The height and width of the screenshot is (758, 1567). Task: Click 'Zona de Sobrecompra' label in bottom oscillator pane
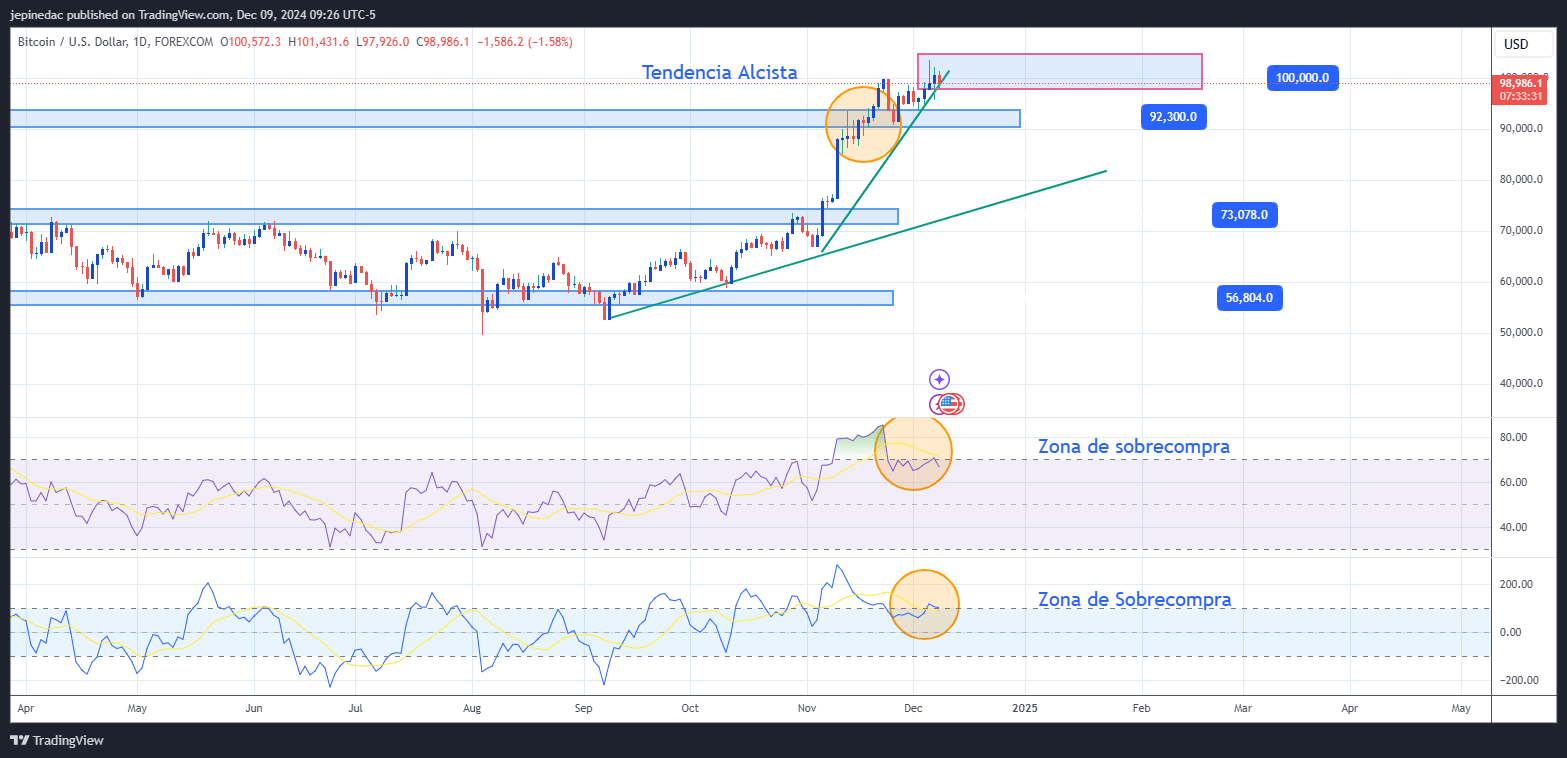click(1134, 599)
